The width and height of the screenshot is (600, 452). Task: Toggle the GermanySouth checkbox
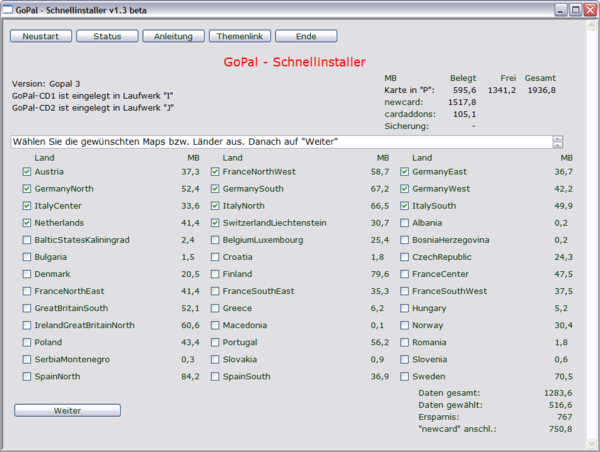pyautogui.click(x=215, y=189)
